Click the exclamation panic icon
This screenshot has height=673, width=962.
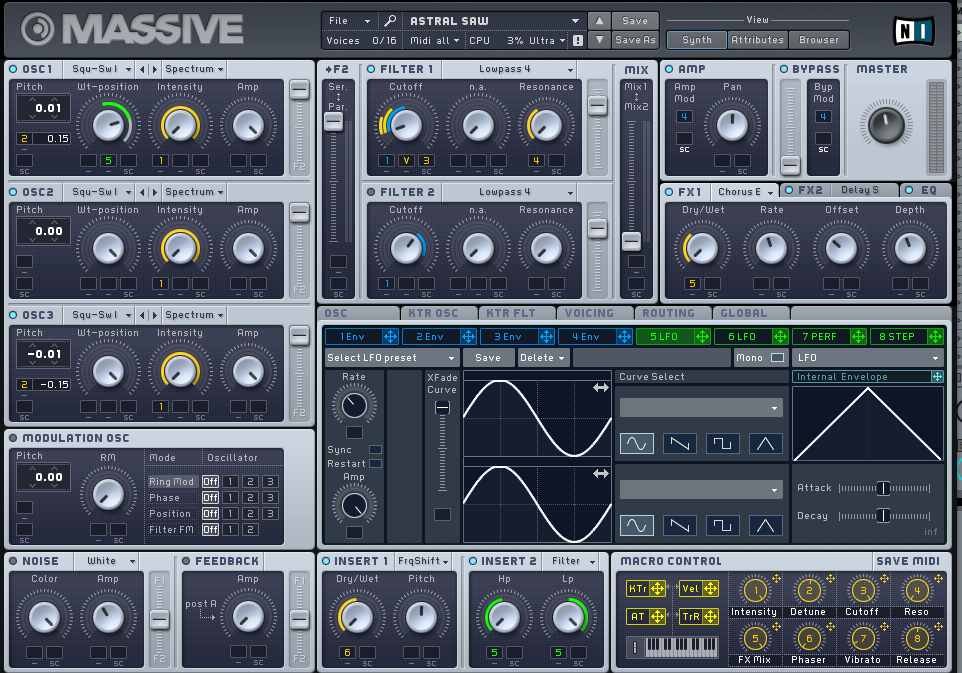pyautogui.click(x=578, y=40)
